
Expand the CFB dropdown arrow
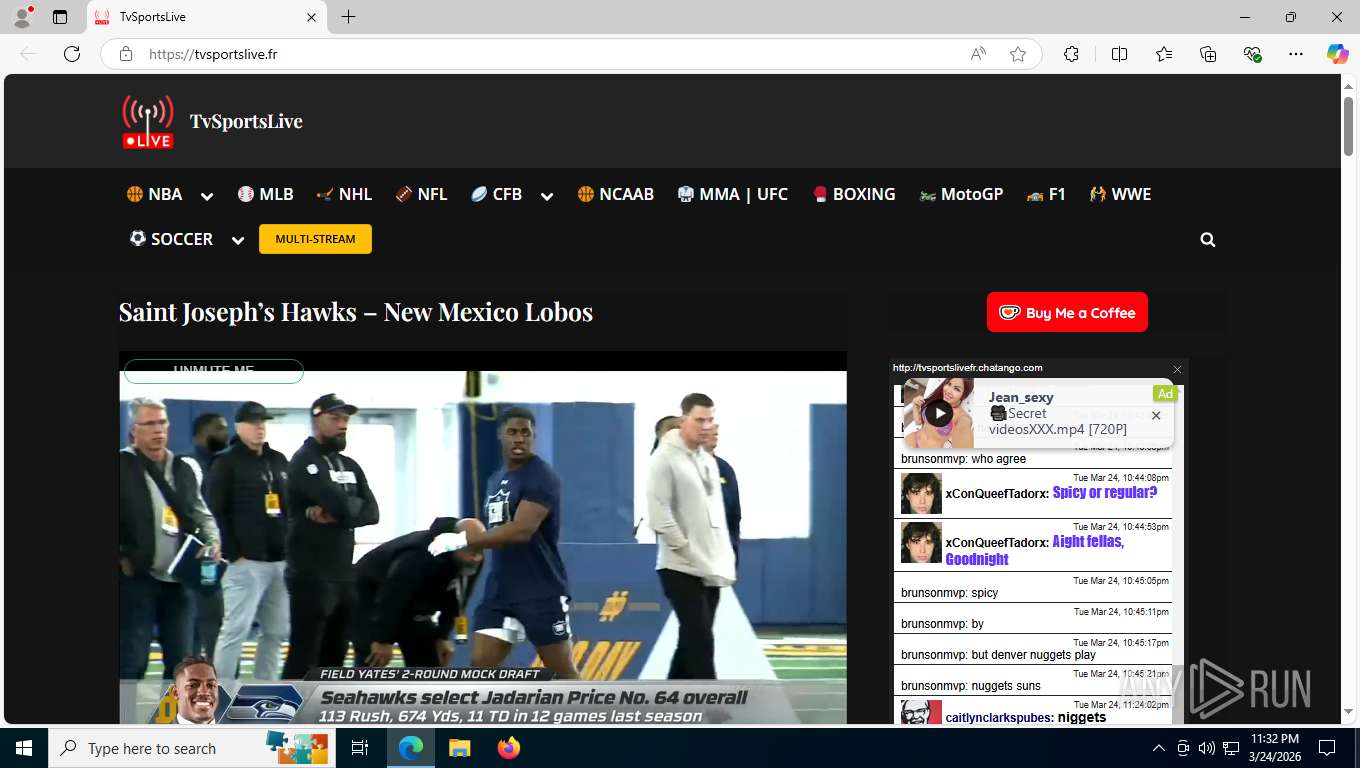[x=547, y=196]
